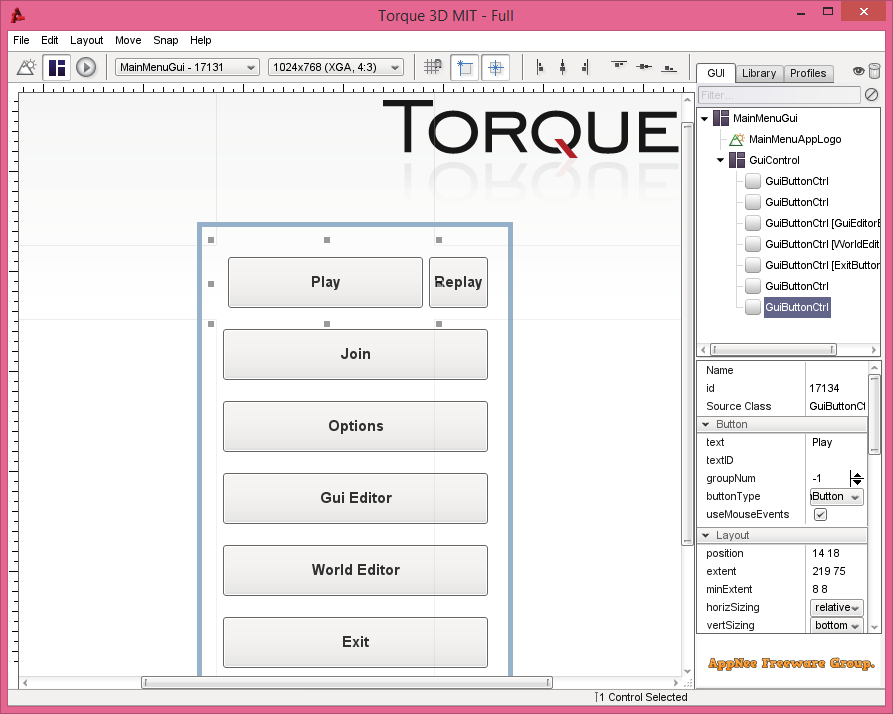Collapse the Button property group
893x714 pixels.
tap(706, 424)
